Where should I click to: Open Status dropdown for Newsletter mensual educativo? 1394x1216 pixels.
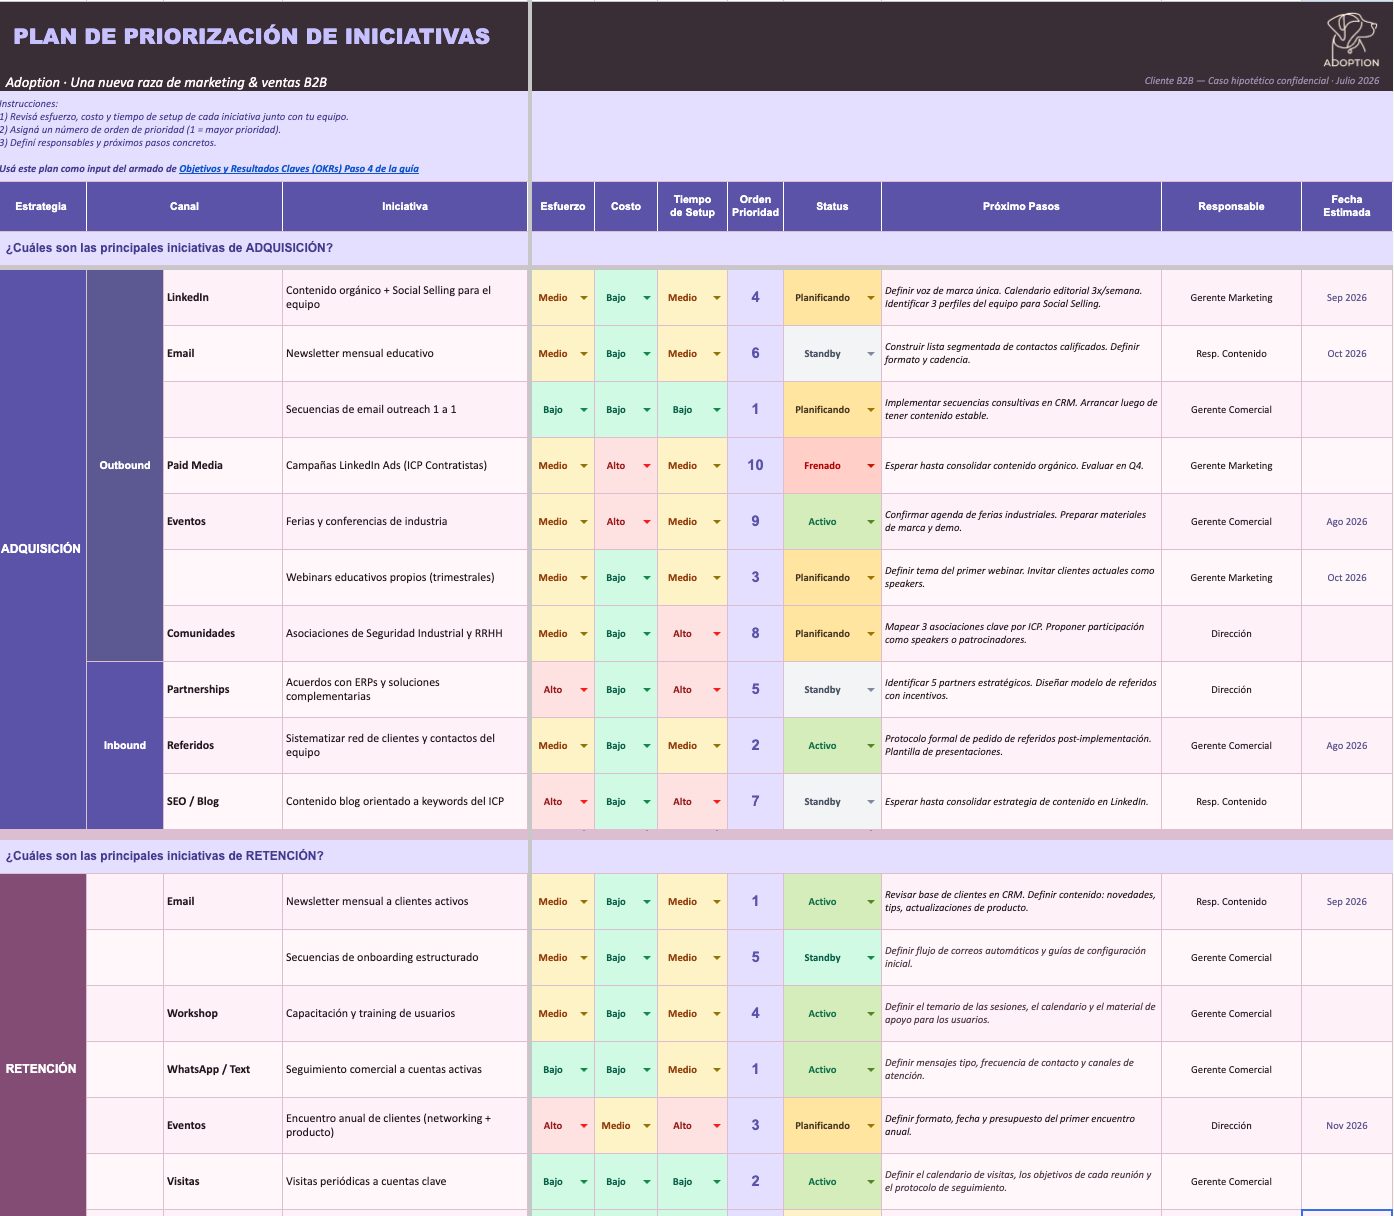click(871, 354)
